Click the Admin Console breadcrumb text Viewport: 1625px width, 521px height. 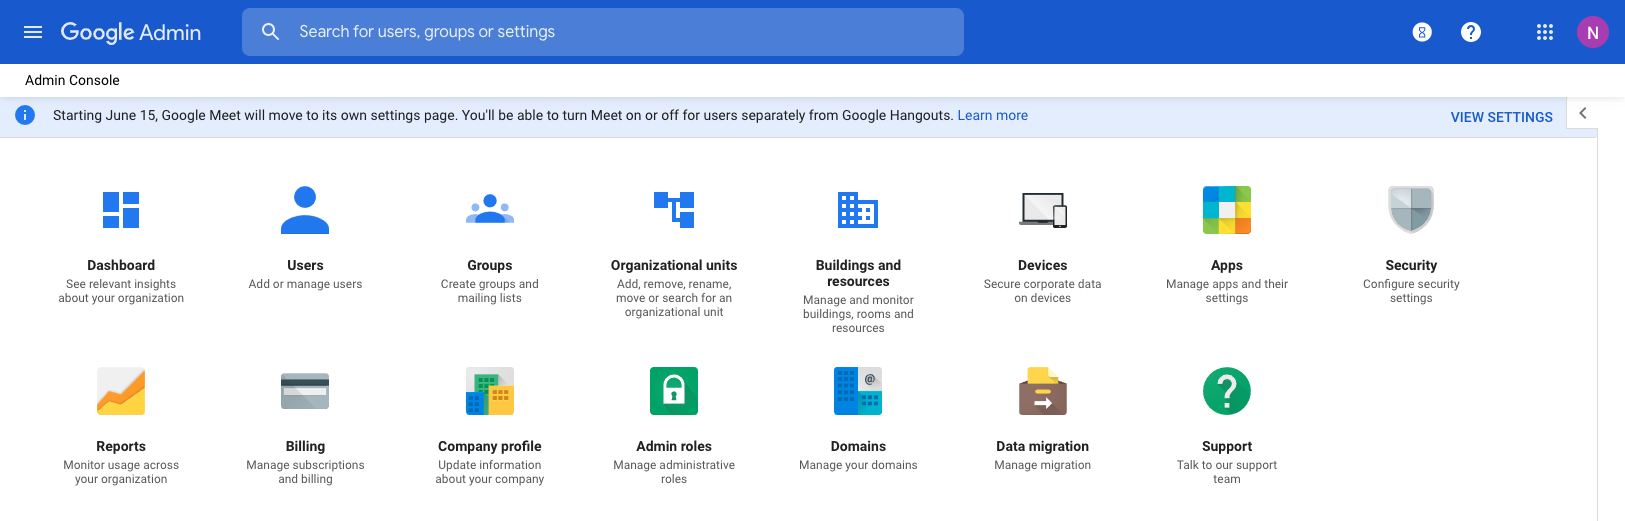coord(72,80)
